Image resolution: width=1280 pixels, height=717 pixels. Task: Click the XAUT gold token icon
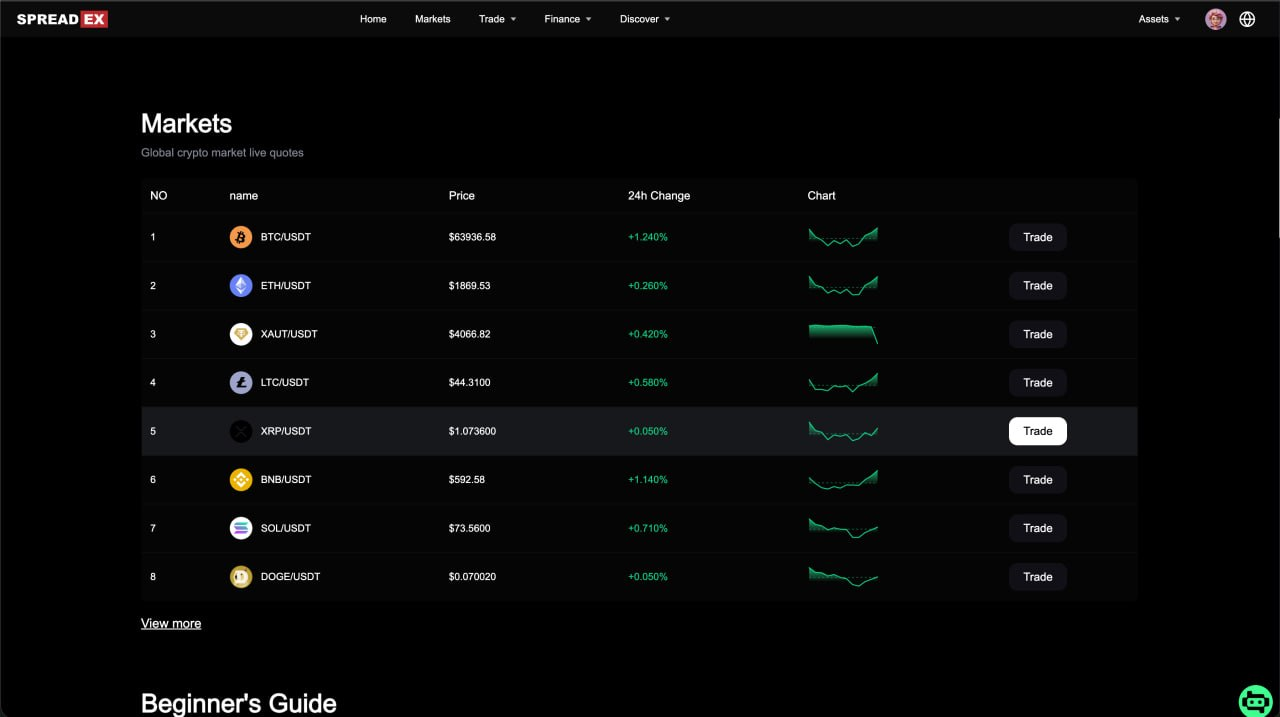[241, 334]
